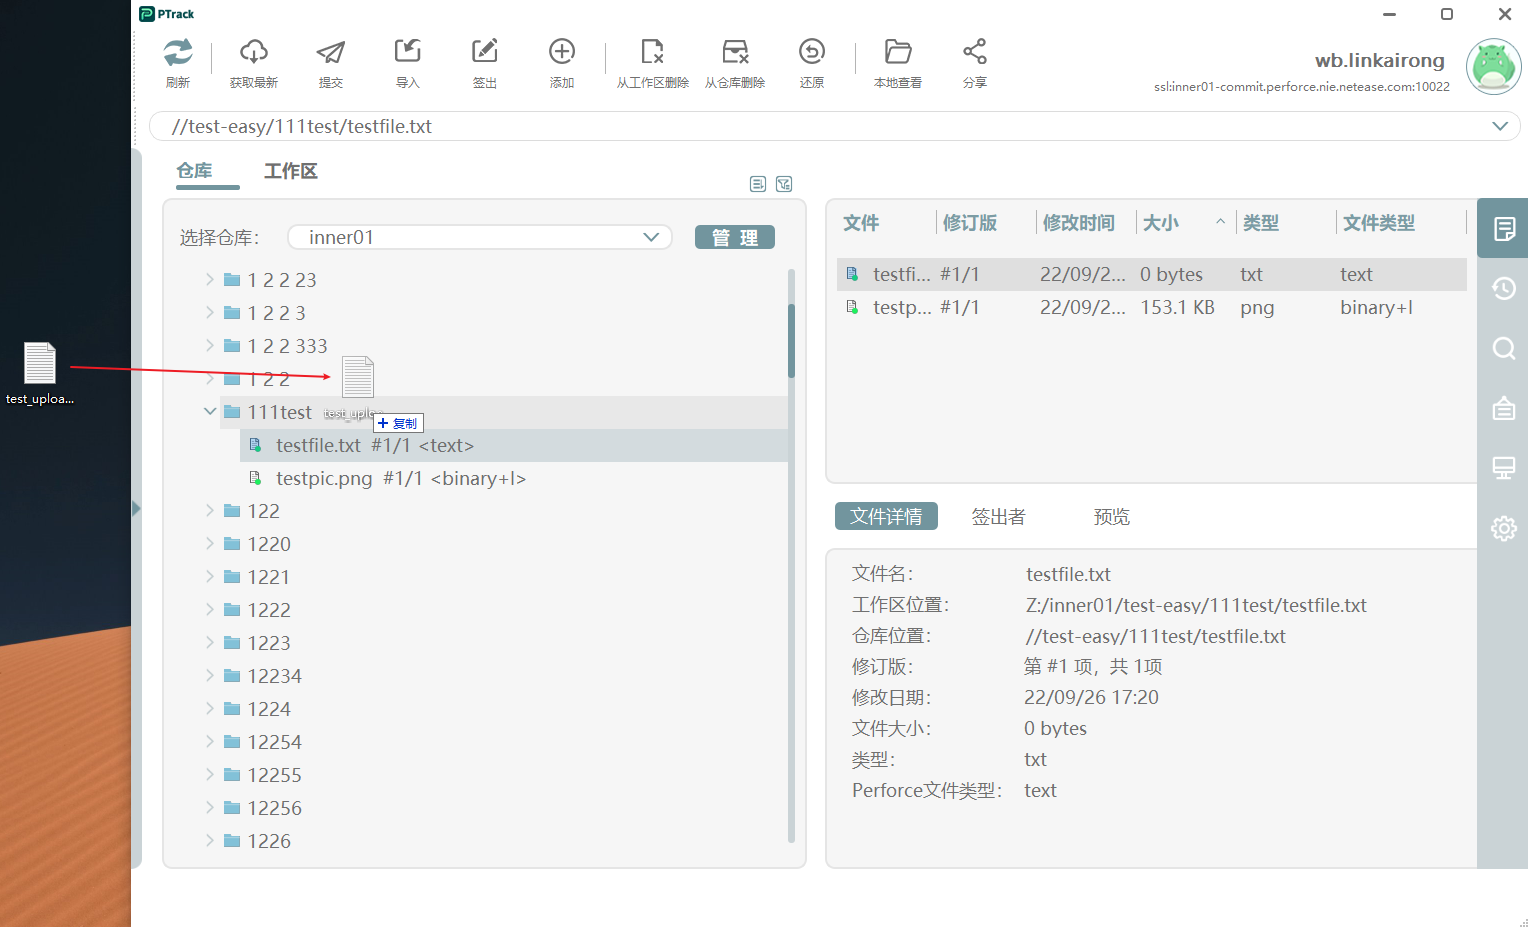Click 获取最新 cloud download icon
Screen dimensions: 1528x927
click(x=254, y=52)
